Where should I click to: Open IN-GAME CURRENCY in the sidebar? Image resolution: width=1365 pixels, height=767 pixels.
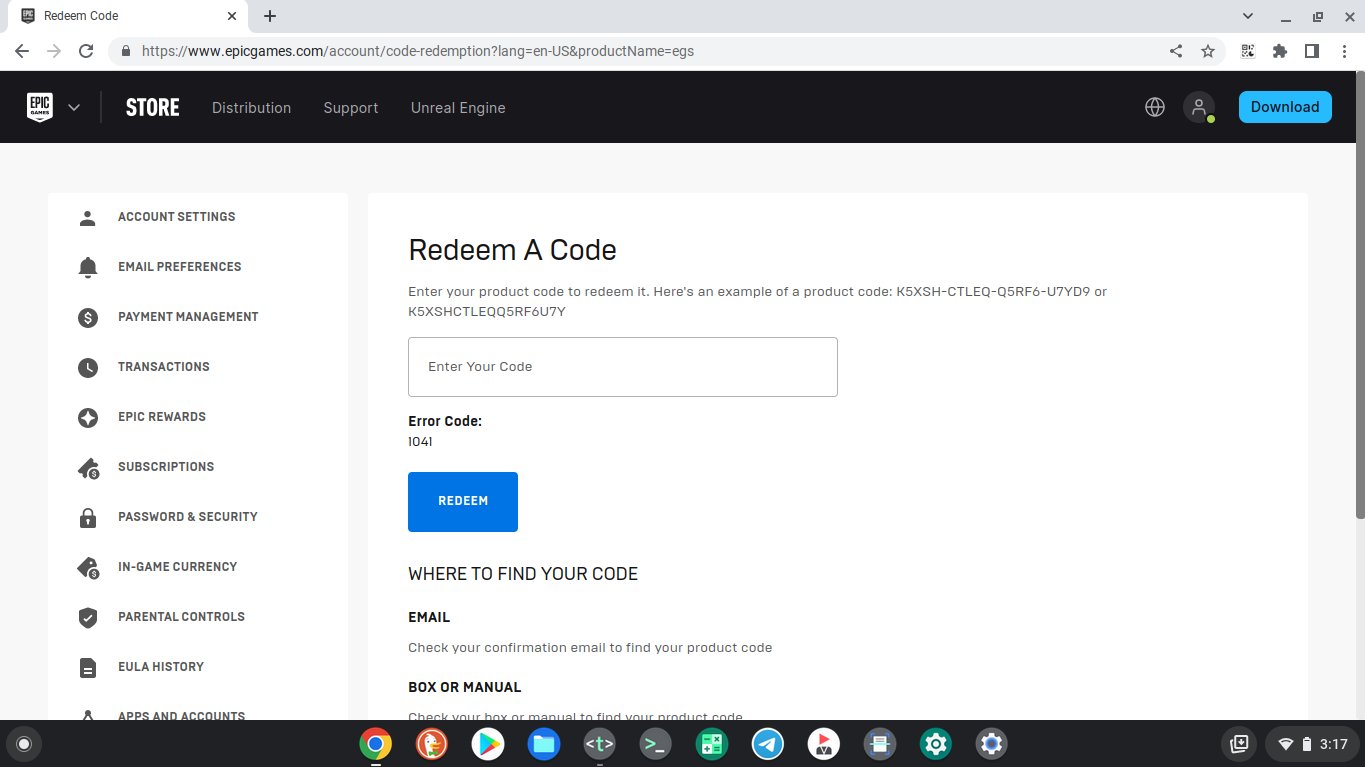[178, 567]
